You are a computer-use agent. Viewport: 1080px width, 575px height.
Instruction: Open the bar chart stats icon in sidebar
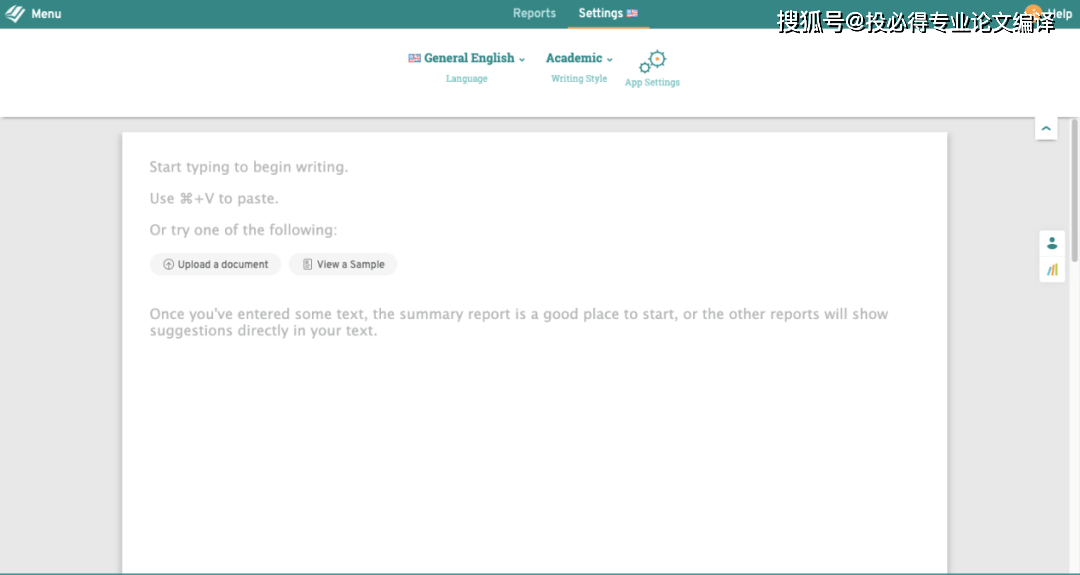coord(1052,270)
